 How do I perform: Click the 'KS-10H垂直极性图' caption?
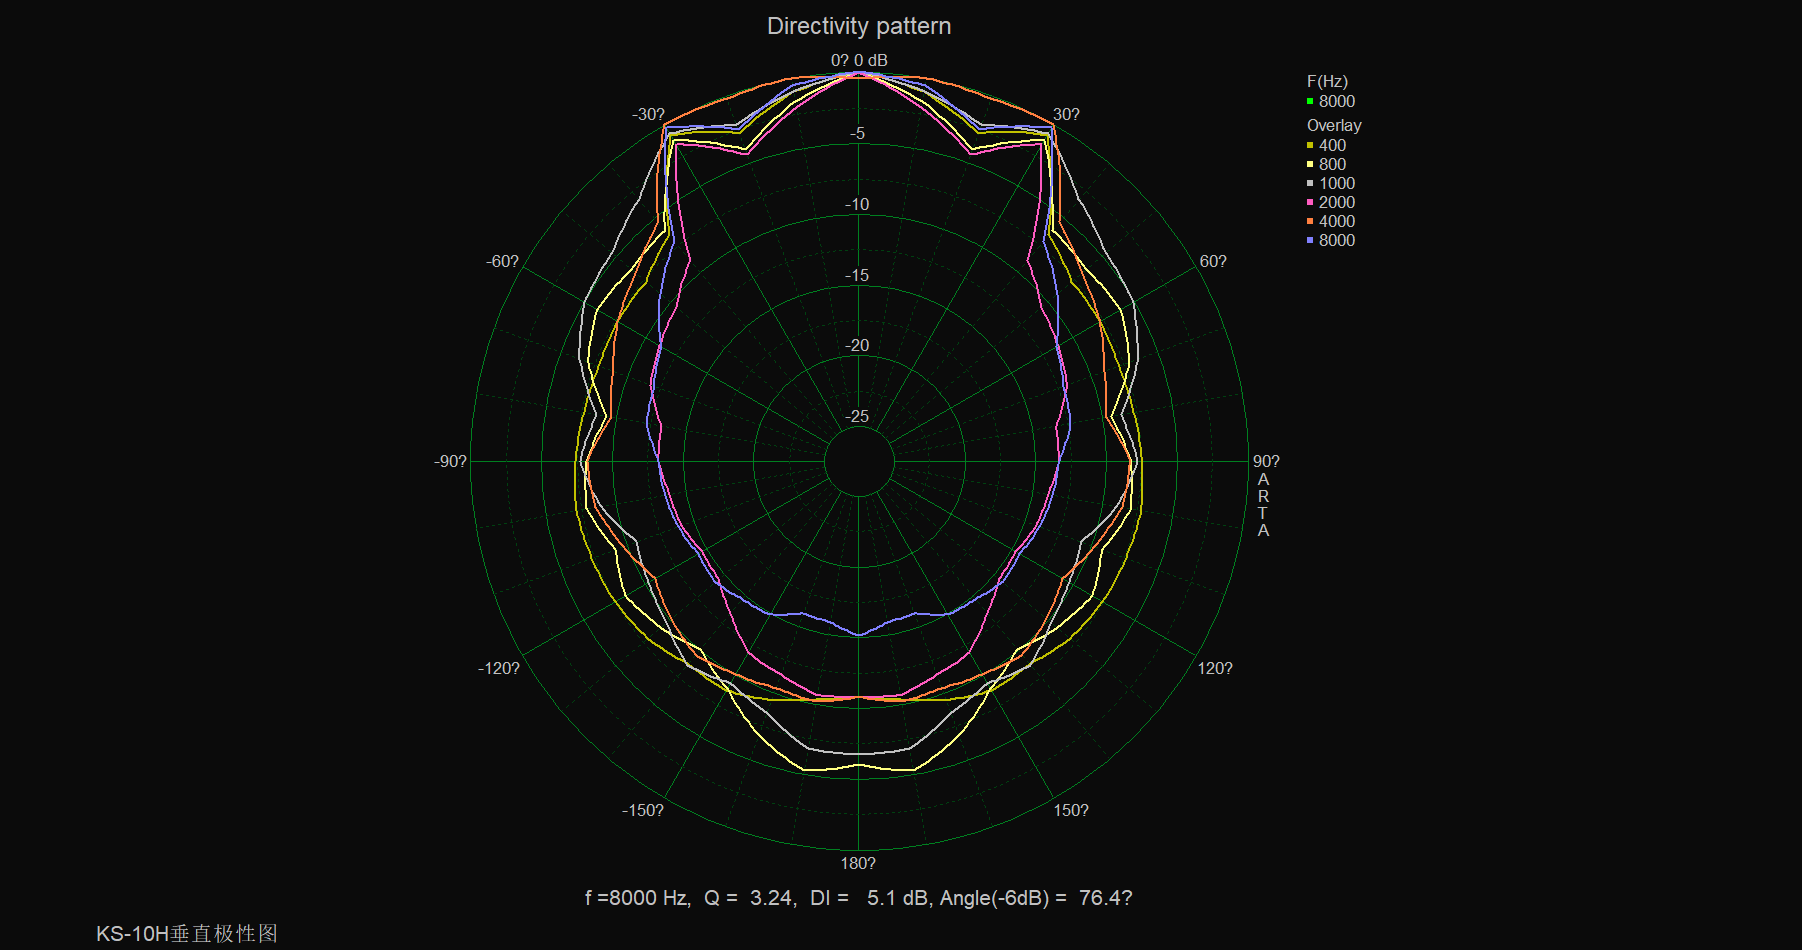[187, 934]
